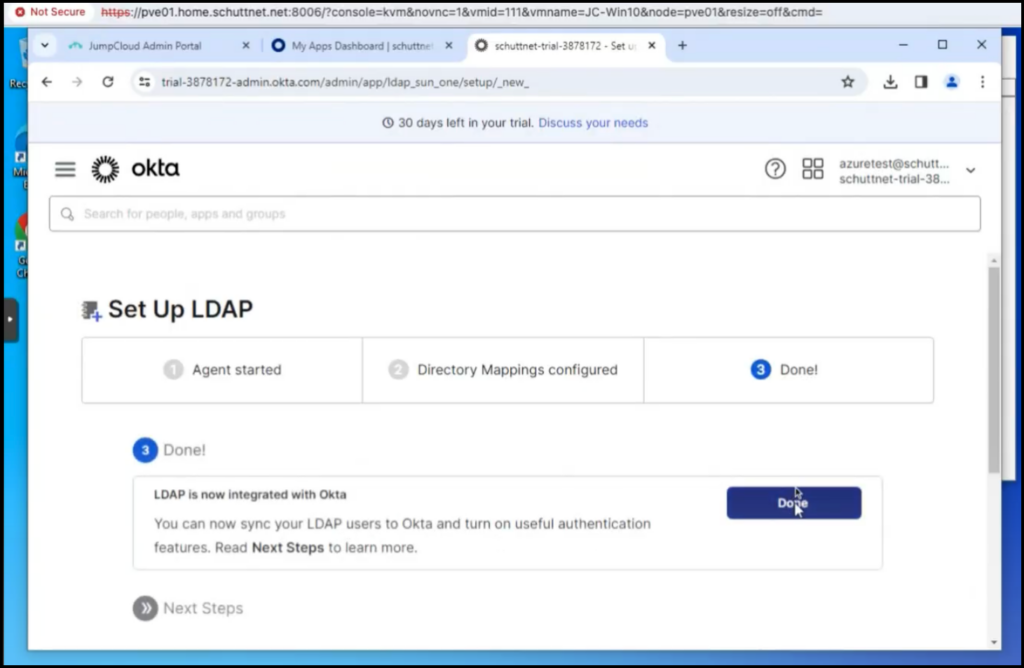Click the Set Up LDAP directory icon
The height and width of the screenshot is (668, 1024).
coord(91,310)
